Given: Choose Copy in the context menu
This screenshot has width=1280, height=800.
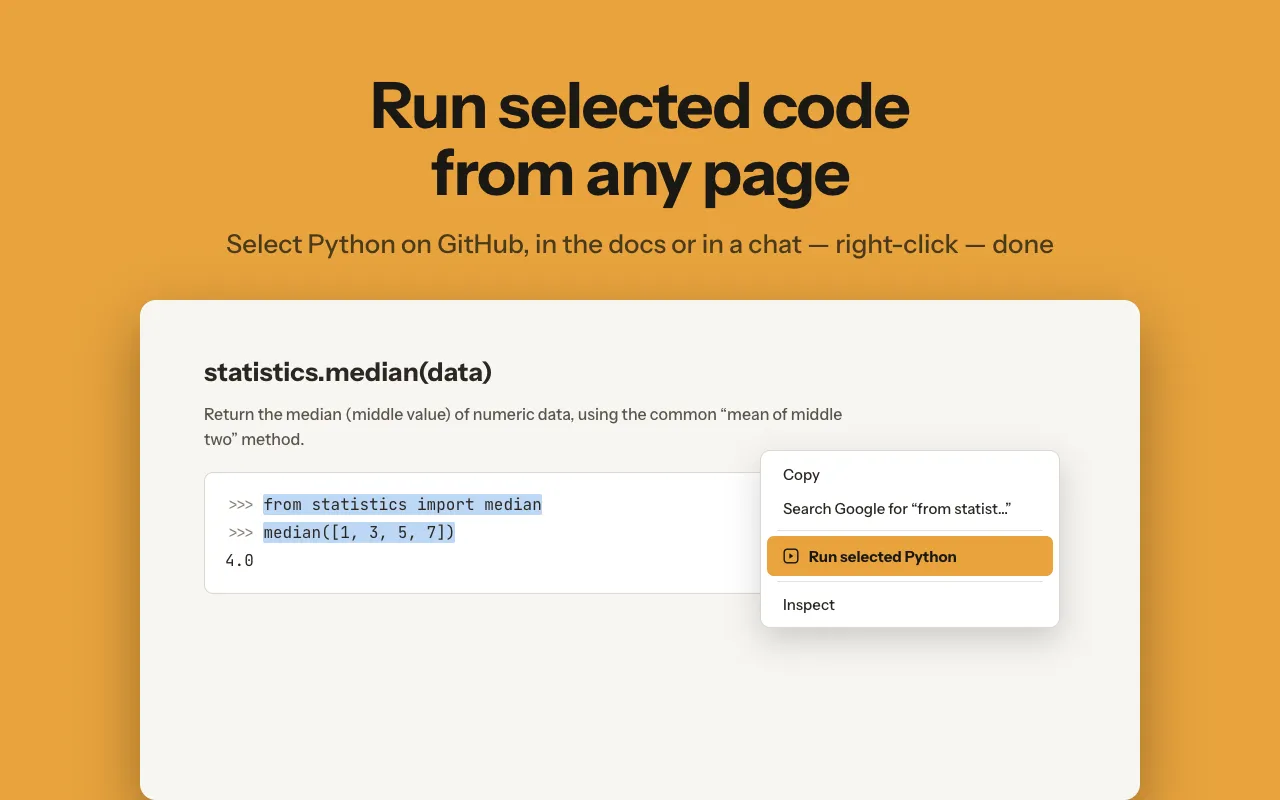Looking at the screenshot, I should click(x=910, y=475).
